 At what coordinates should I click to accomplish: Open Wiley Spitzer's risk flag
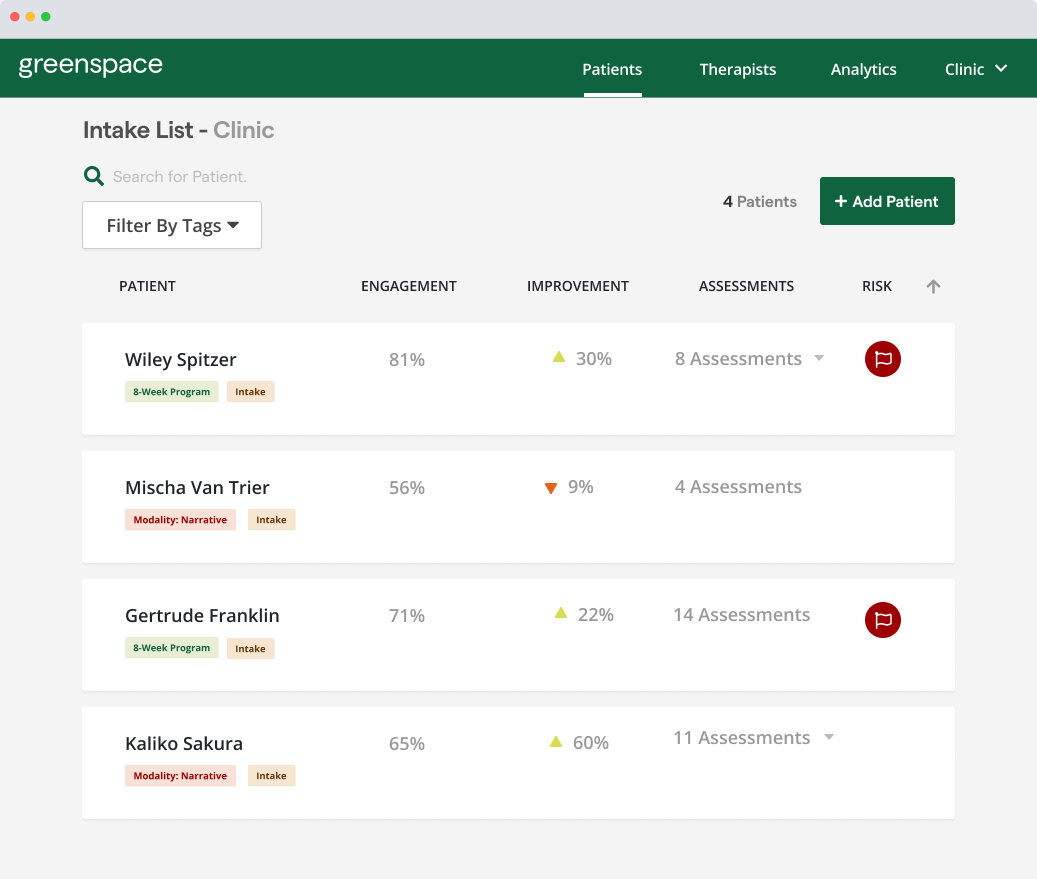click(882, 359)
